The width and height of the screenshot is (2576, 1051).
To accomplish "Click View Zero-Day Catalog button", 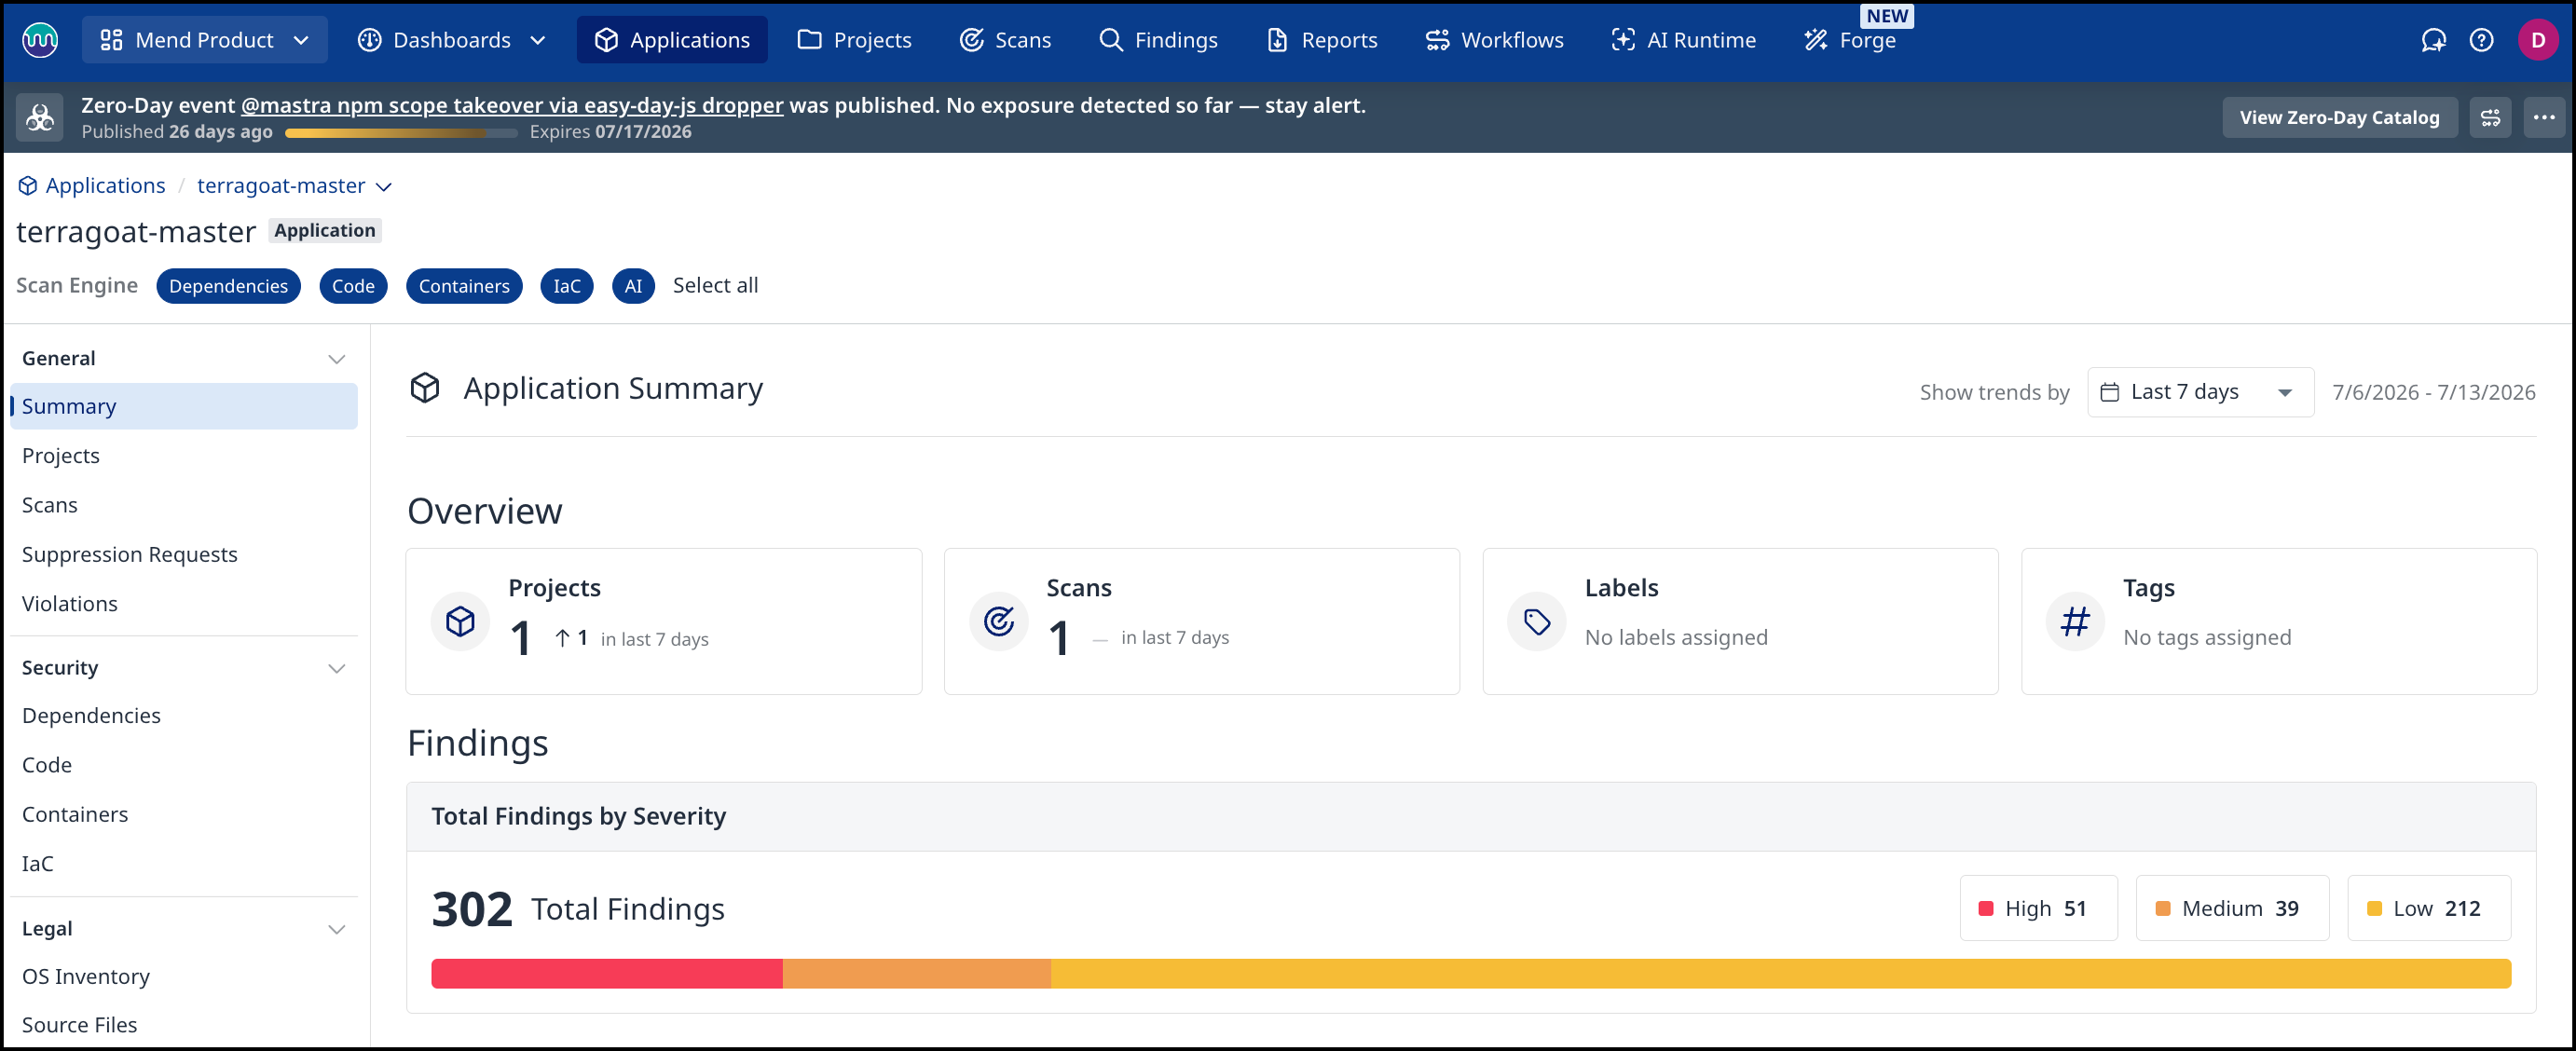I will [2339, 118].
